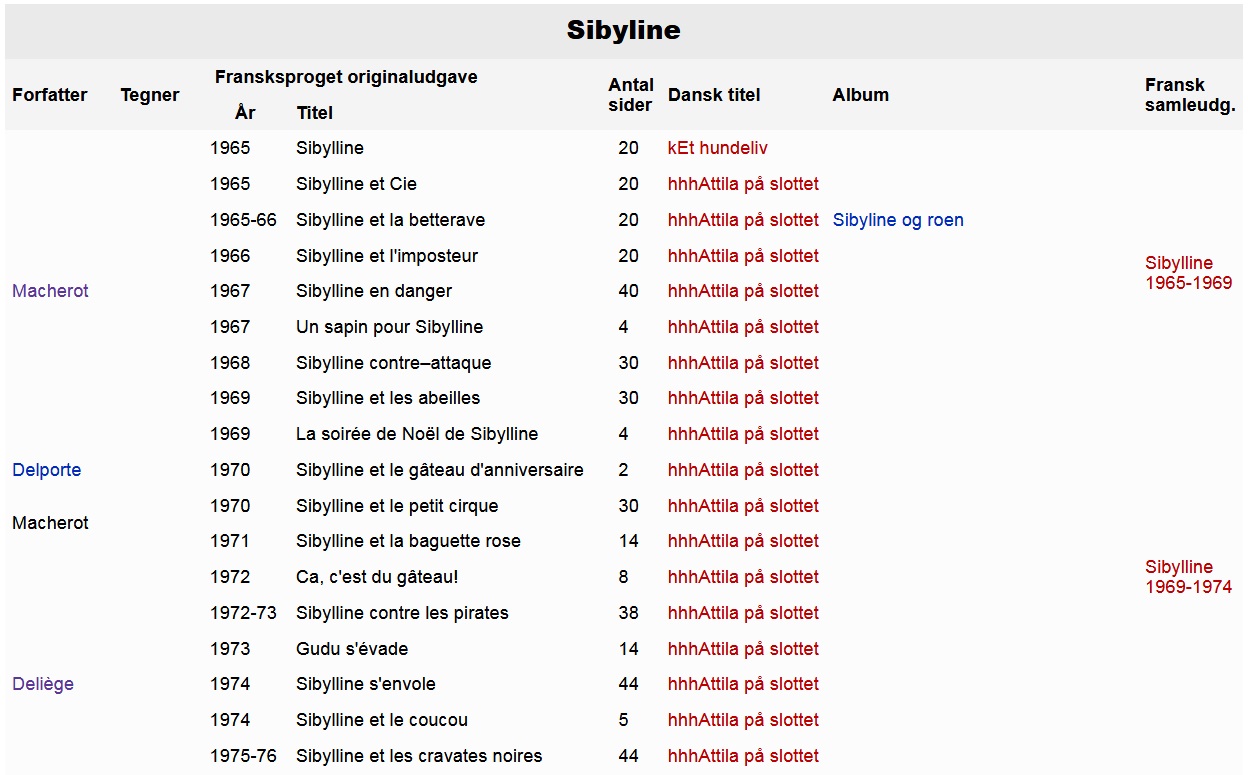Select the title Sibylline contre les pirates
Viewport: 1248px width, 775px height.
click(x=402, y=613)
